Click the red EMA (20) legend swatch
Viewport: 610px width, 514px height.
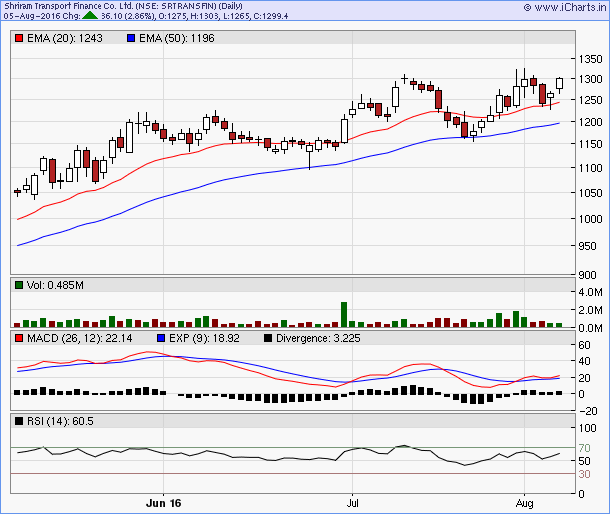[x=19, y=38]
